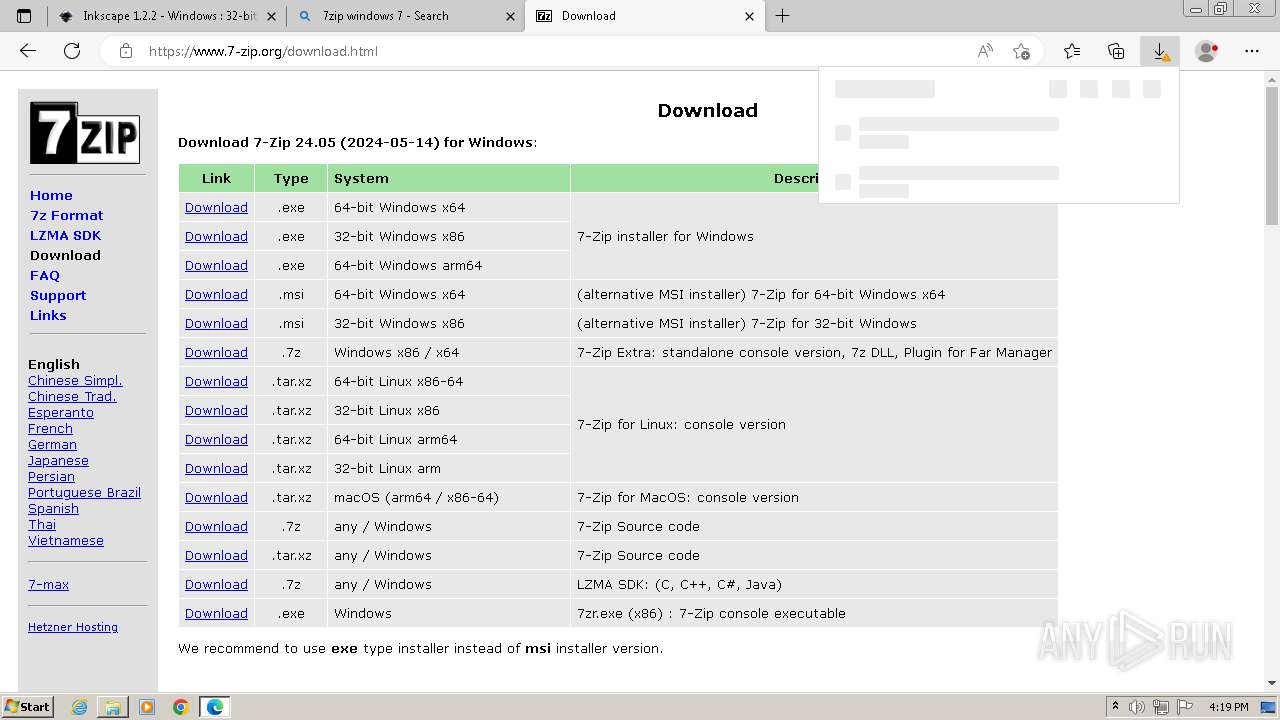Close the Download tab
This screenshot has width=1280, height=720.
pyautogui.click(x=750, y=16)
